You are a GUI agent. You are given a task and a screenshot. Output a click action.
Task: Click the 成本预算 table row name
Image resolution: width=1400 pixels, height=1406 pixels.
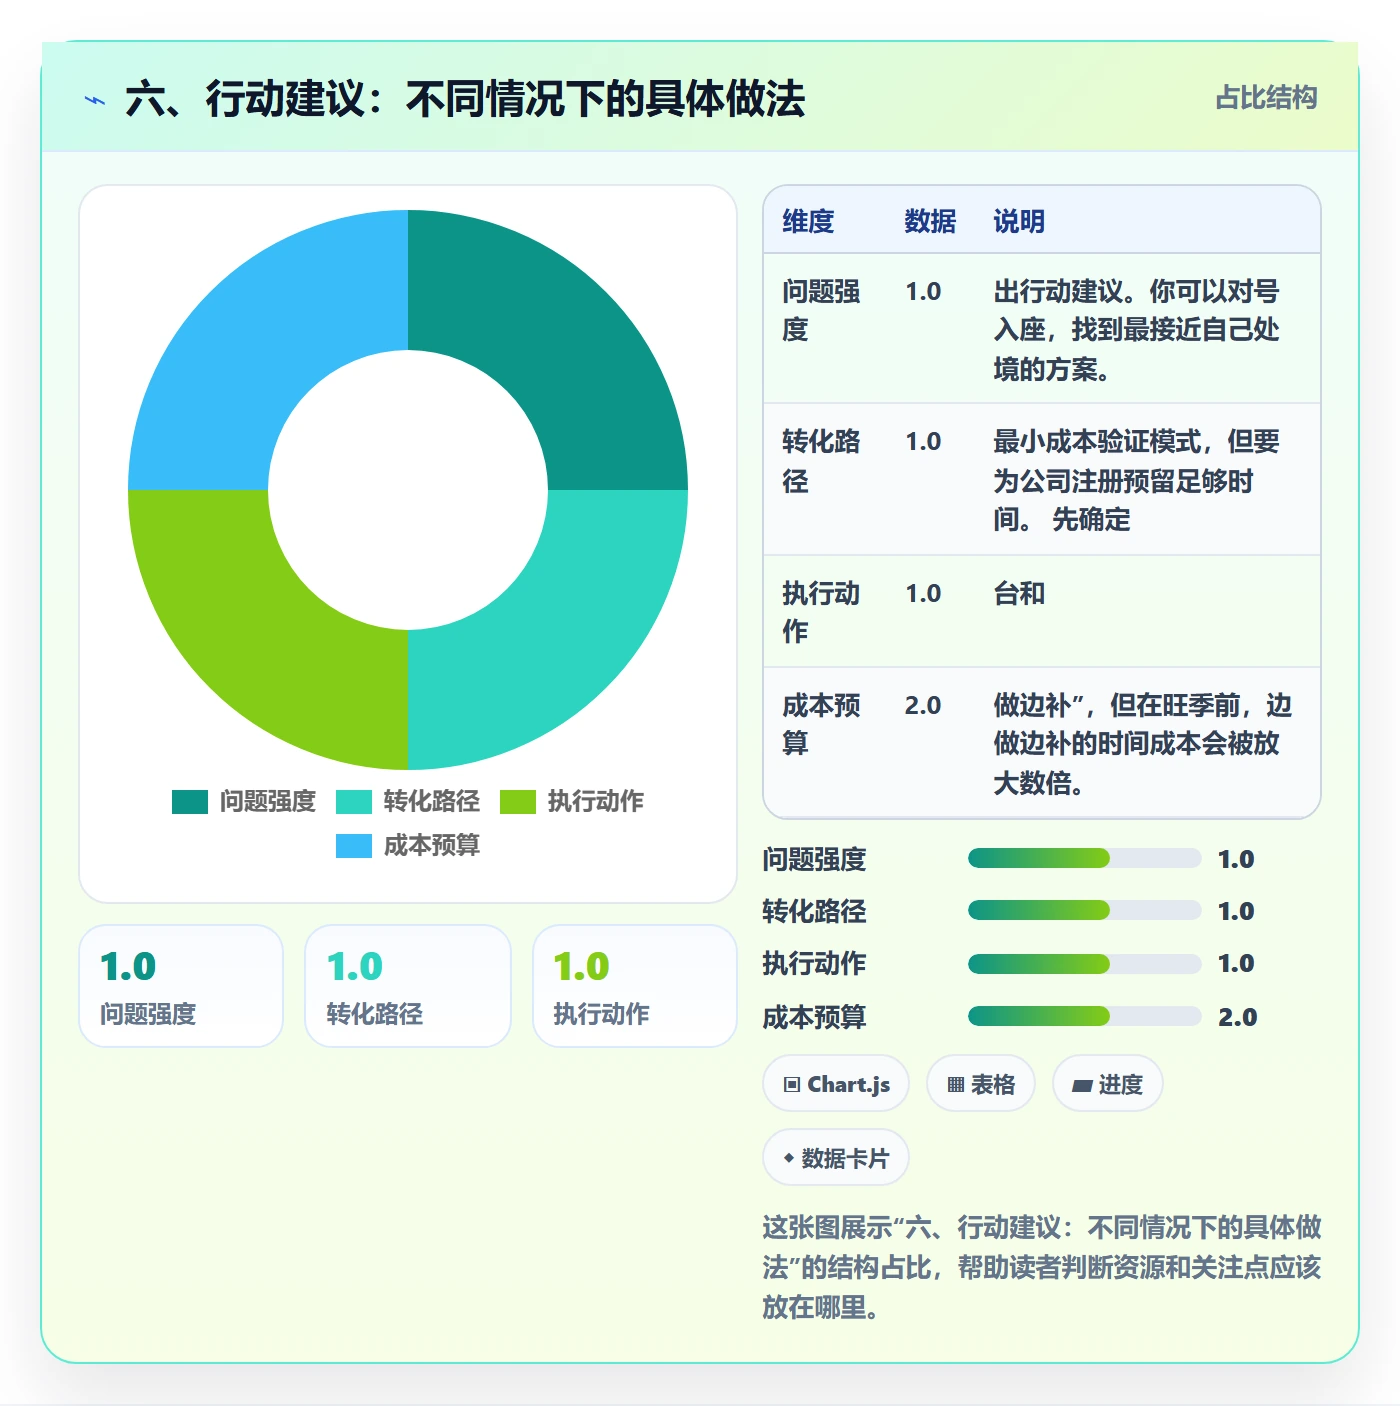821,724
